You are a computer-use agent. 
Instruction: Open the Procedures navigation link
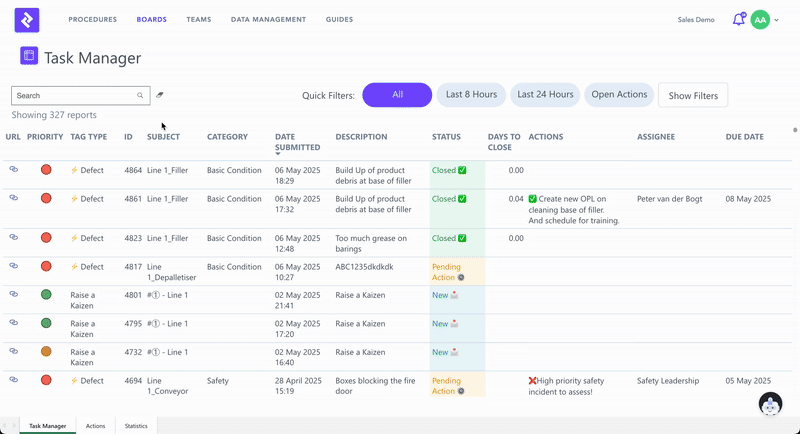pyautogui.click(x=92, y=19)
